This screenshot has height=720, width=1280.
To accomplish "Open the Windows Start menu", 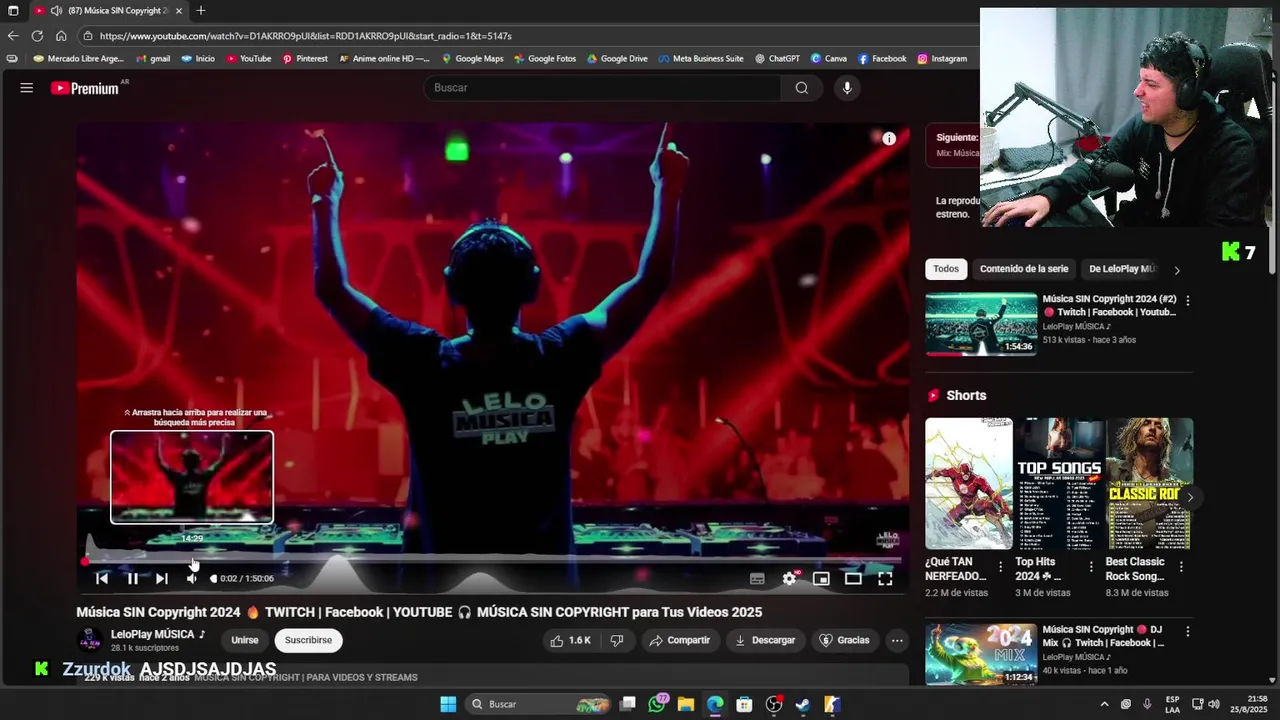I will click(x=448, y=704).
